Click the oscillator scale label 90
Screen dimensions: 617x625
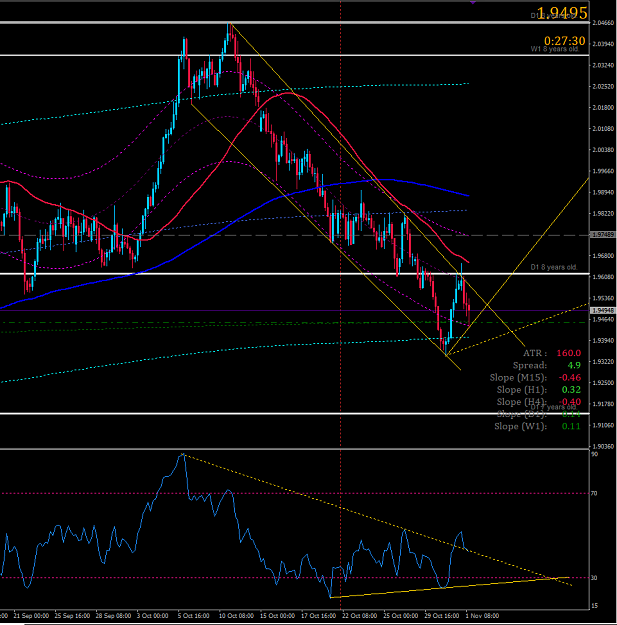(x=594, y=454)
